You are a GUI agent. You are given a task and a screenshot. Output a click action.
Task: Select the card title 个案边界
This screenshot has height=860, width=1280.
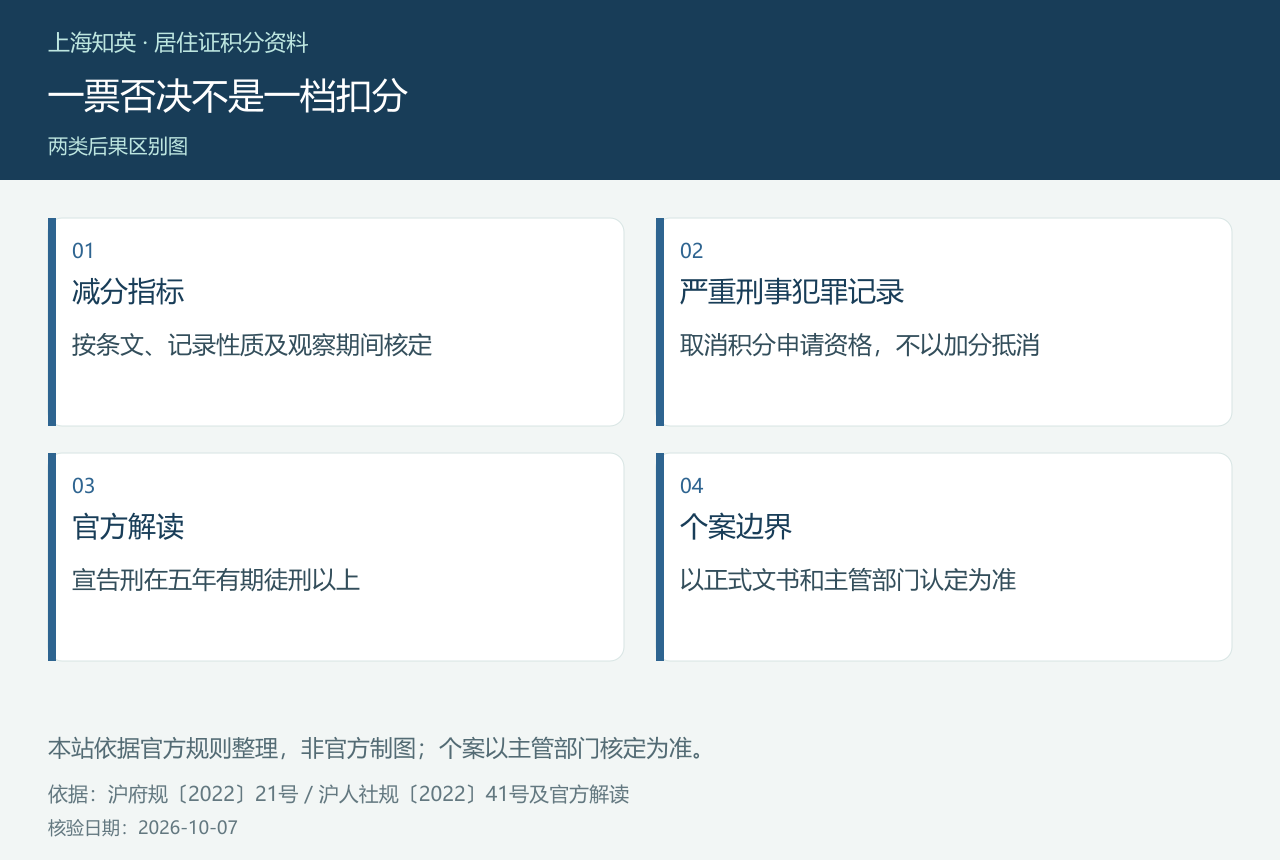(x=736, y=527)
